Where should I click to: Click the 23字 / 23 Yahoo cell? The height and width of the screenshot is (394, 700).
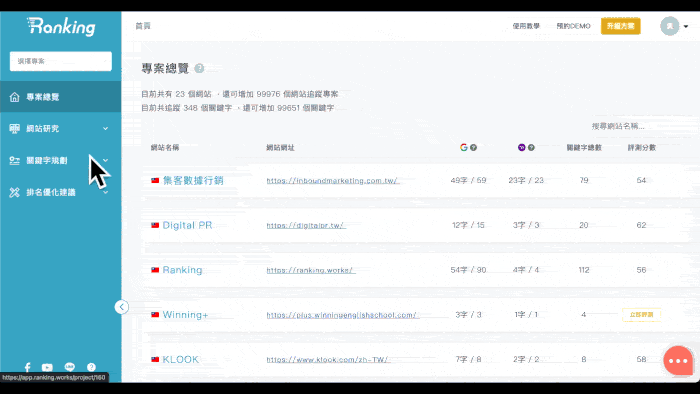526,180
